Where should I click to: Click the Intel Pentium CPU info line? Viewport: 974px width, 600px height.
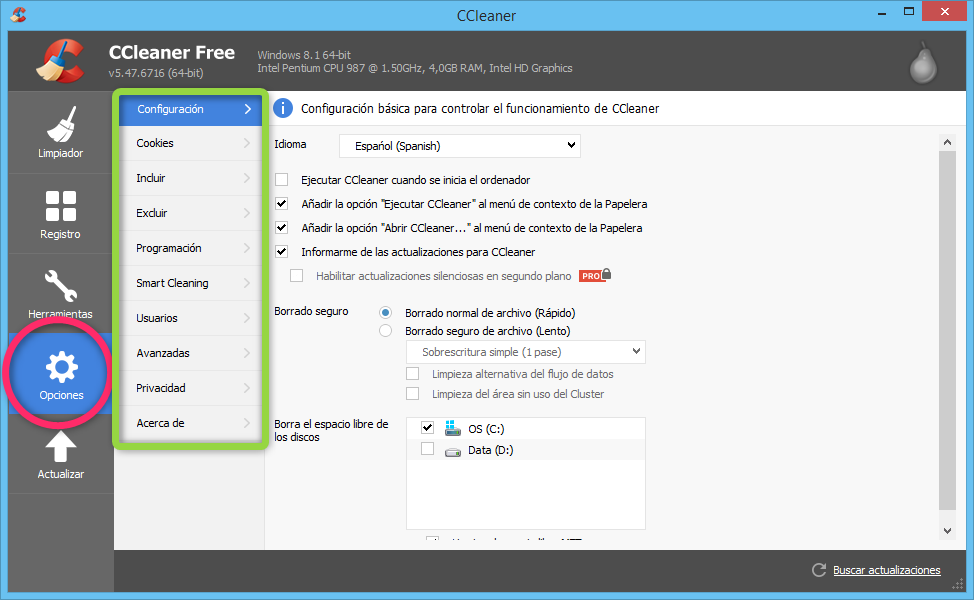(x=415, y=68)
